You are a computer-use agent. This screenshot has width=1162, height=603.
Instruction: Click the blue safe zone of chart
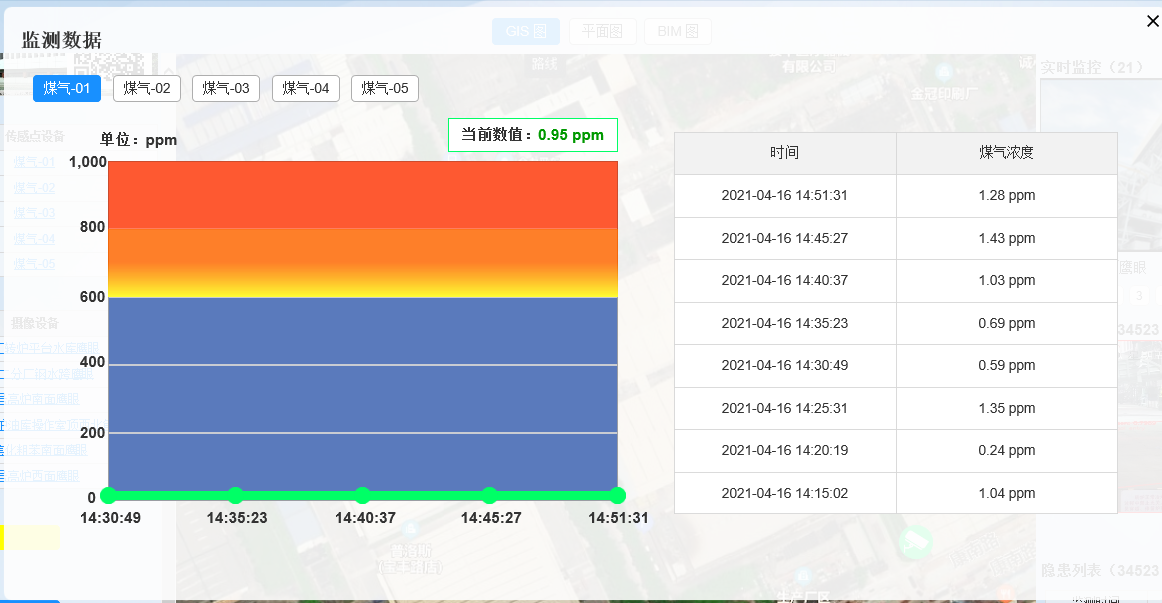363,393
